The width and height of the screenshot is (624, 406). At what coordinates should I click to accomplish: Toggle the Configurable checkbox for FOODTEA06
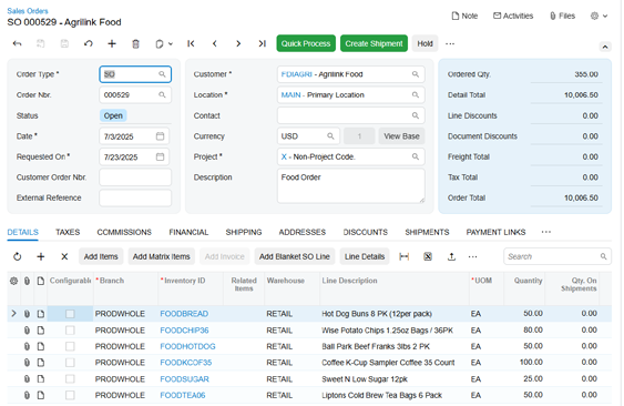click(70, 395)
